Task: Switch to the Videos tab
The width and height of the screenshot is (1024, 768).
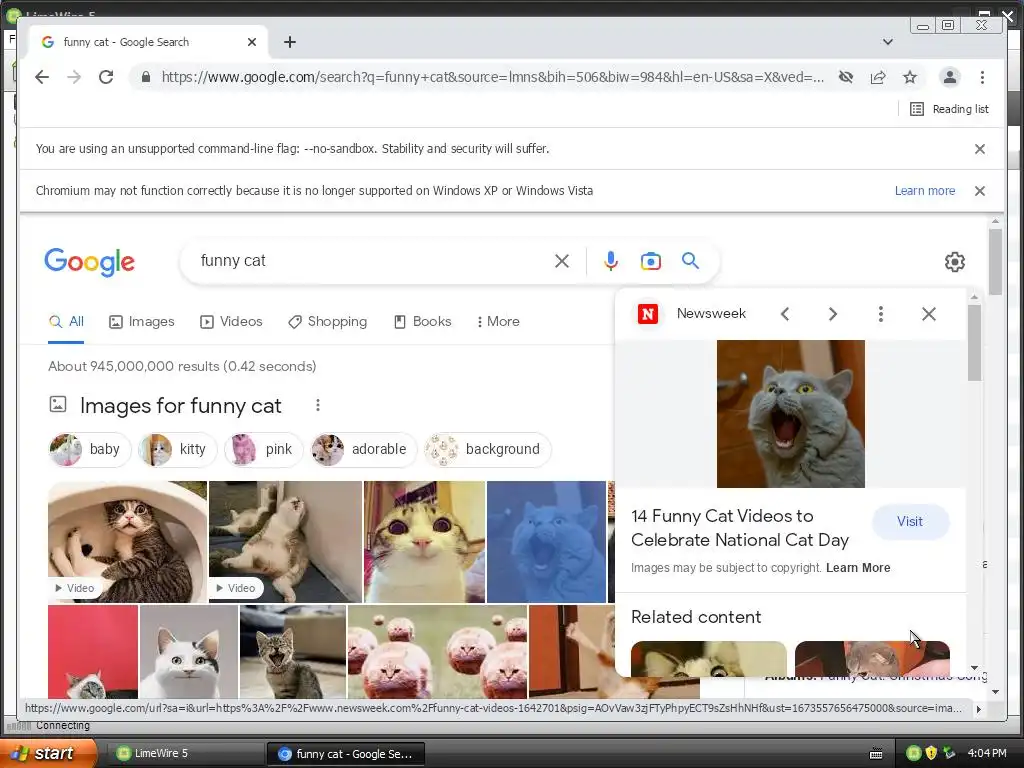Action: pos(231,321)
